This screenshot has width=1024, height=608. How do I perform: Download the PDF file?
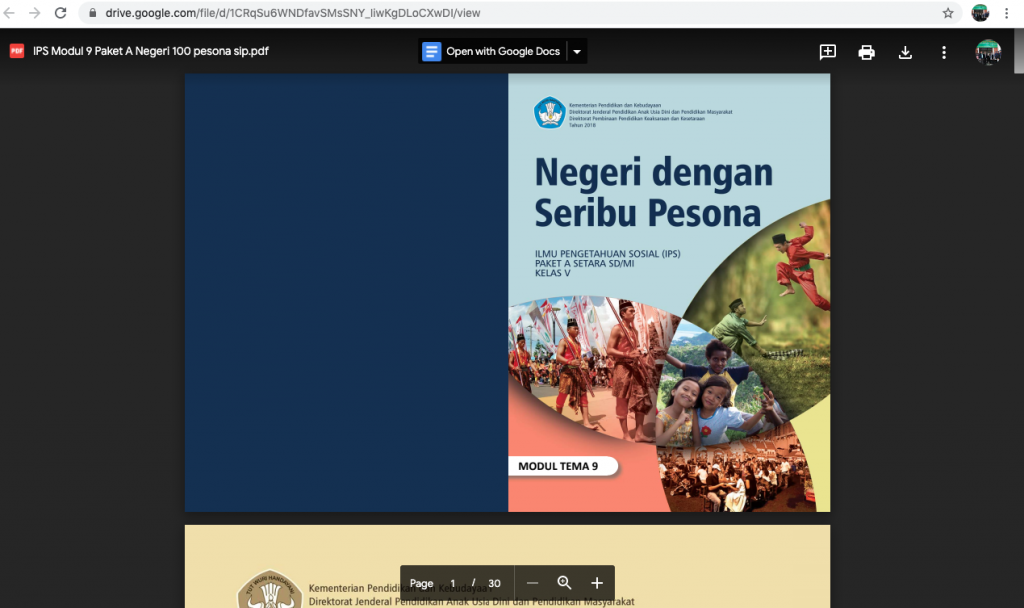905,52
